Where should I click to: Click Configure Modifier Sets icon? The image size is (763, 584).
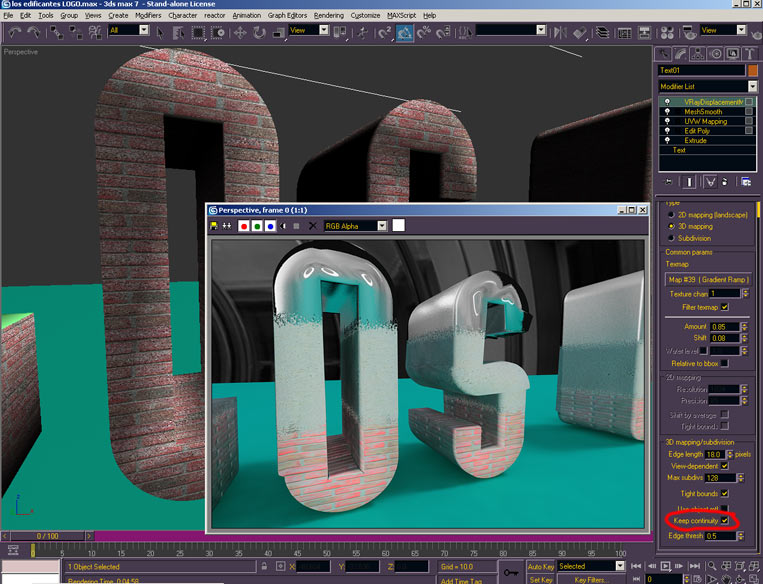(745, 182)
